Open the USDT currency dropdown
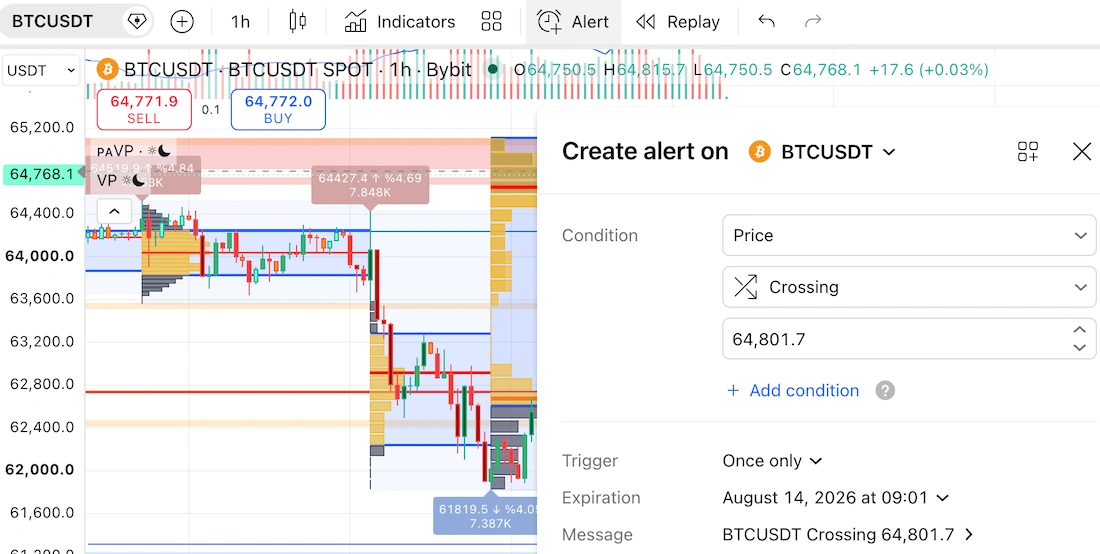 [x=41, y=70]
